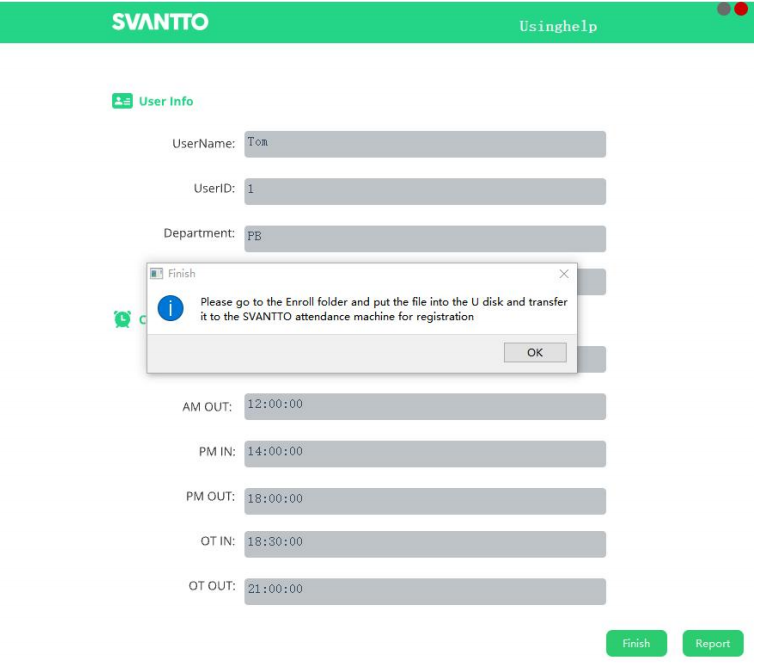Click the green alarm clock icon

(x=122, y=319)
